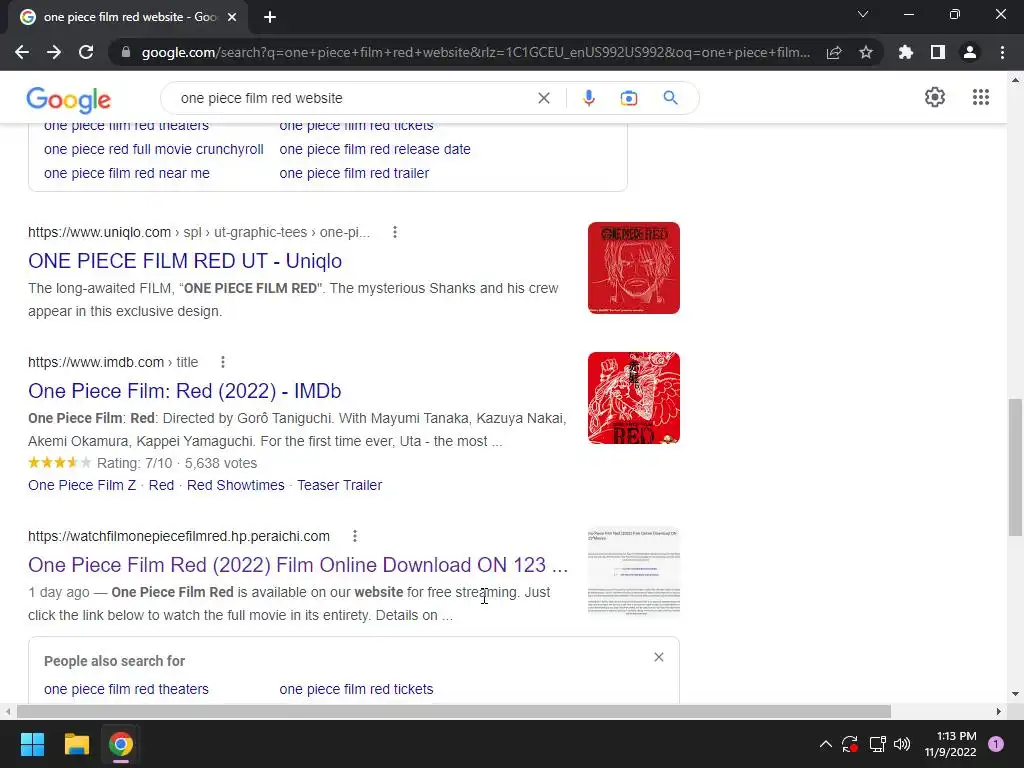Viewport: 1024px width, 768px height.
Task: Submit search with magnifier icon
Action: point(670,98)
